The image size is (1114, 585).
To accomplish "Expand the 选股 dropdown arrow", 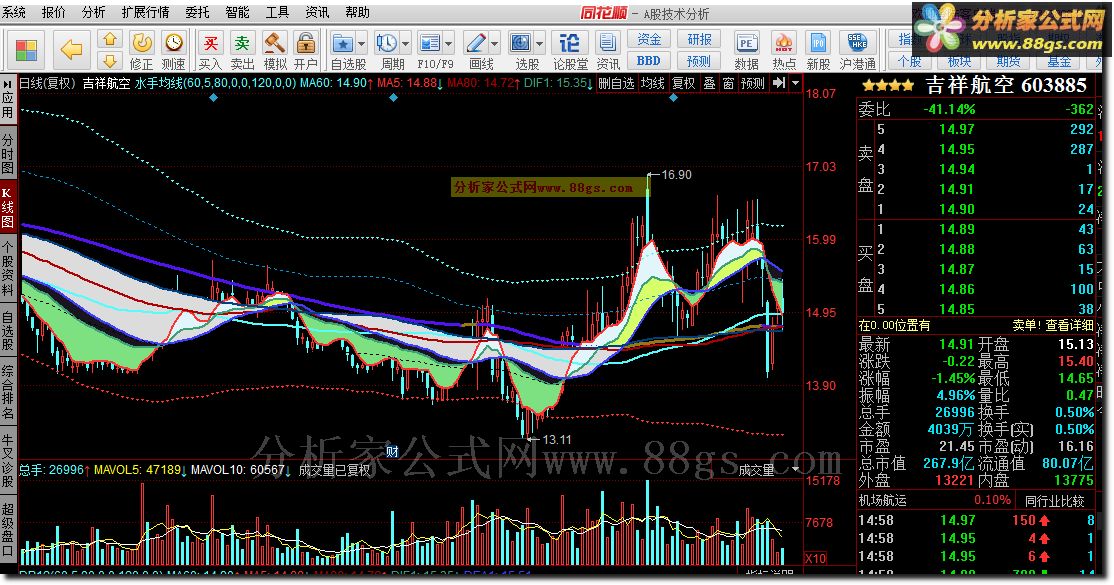I will tap(540, 44).
